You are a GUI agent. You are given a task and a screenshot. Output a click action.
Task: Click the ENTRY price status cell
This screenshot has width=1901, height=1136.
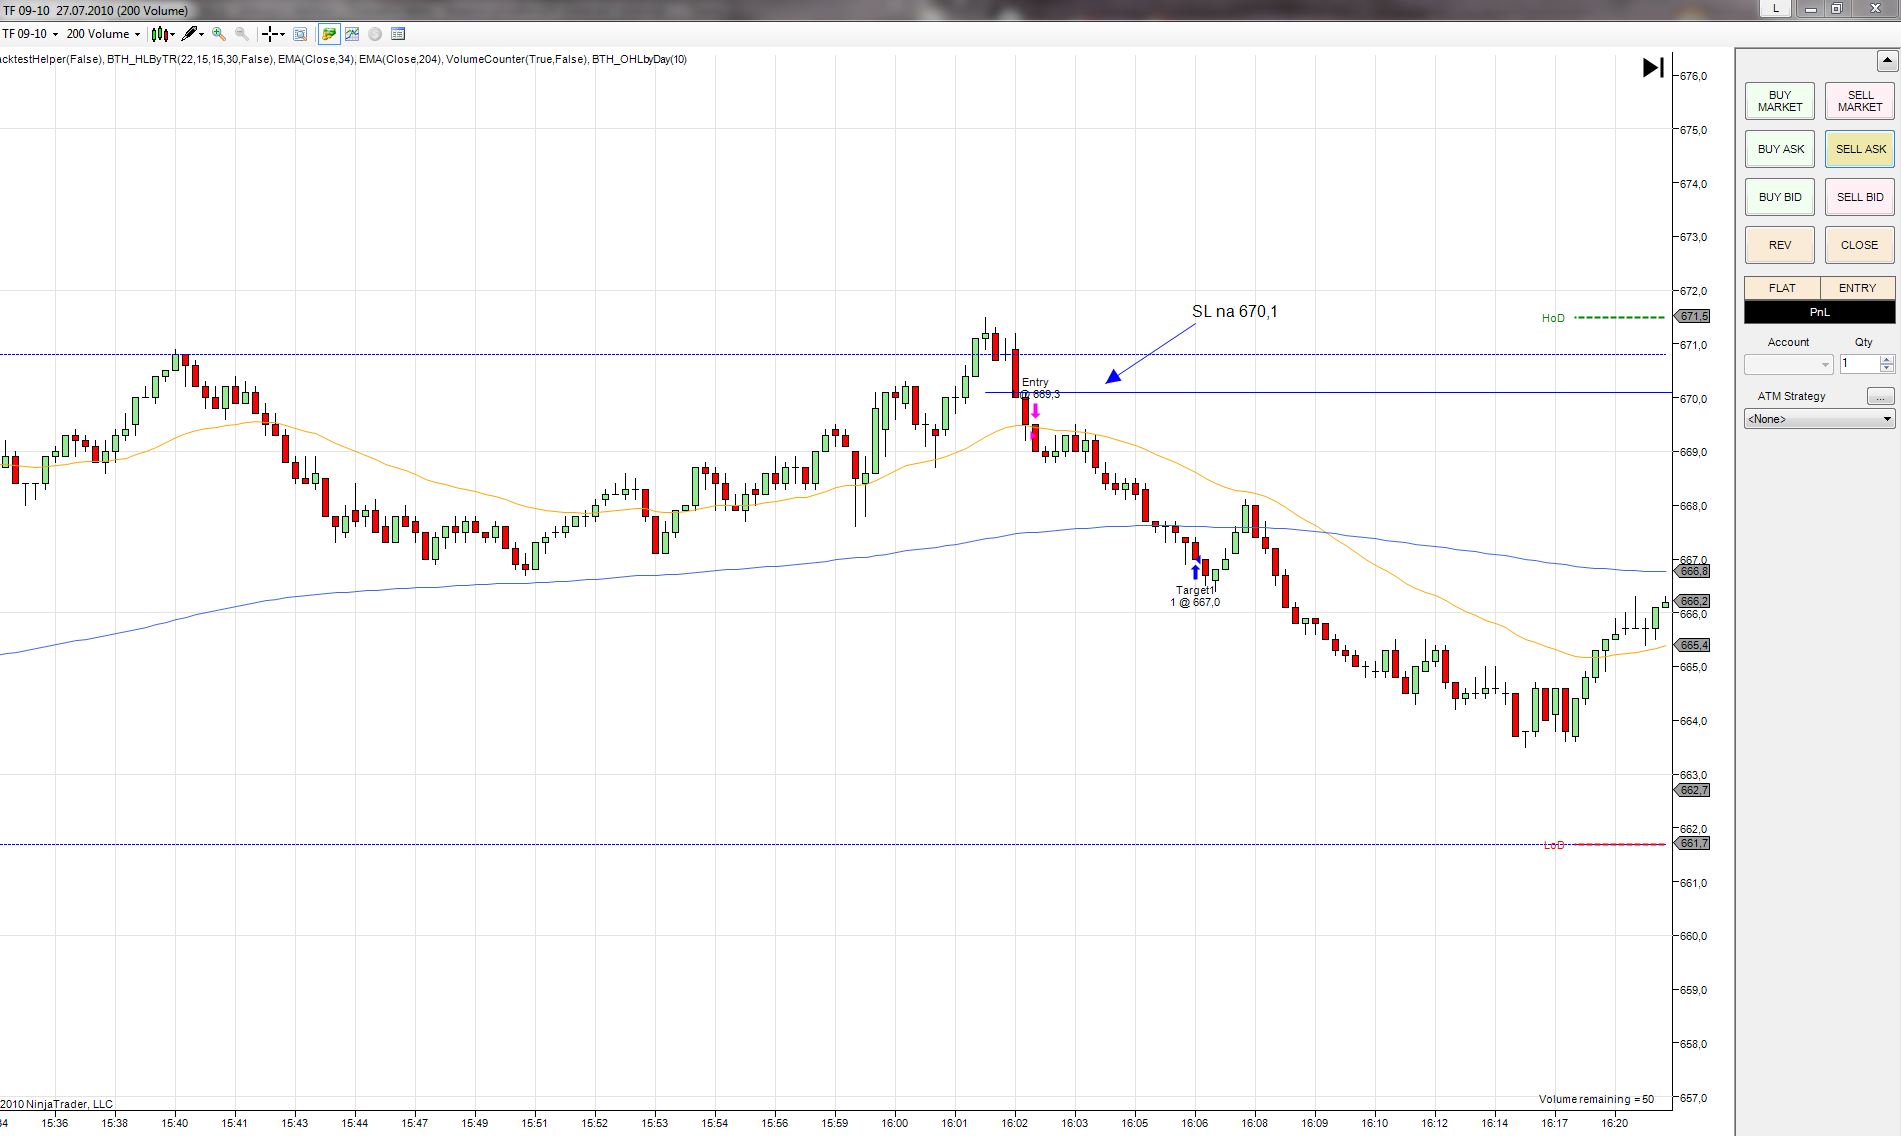1858,288
